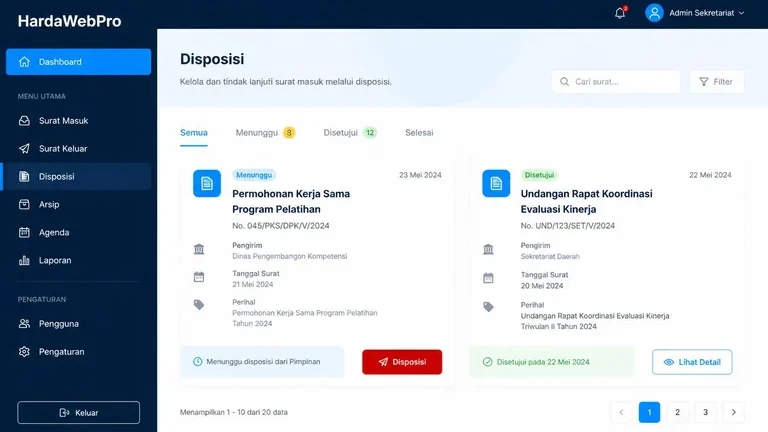
Task: Click the calendar icon beside 21 Mei 2024
Action: click(x=199, y=277)
